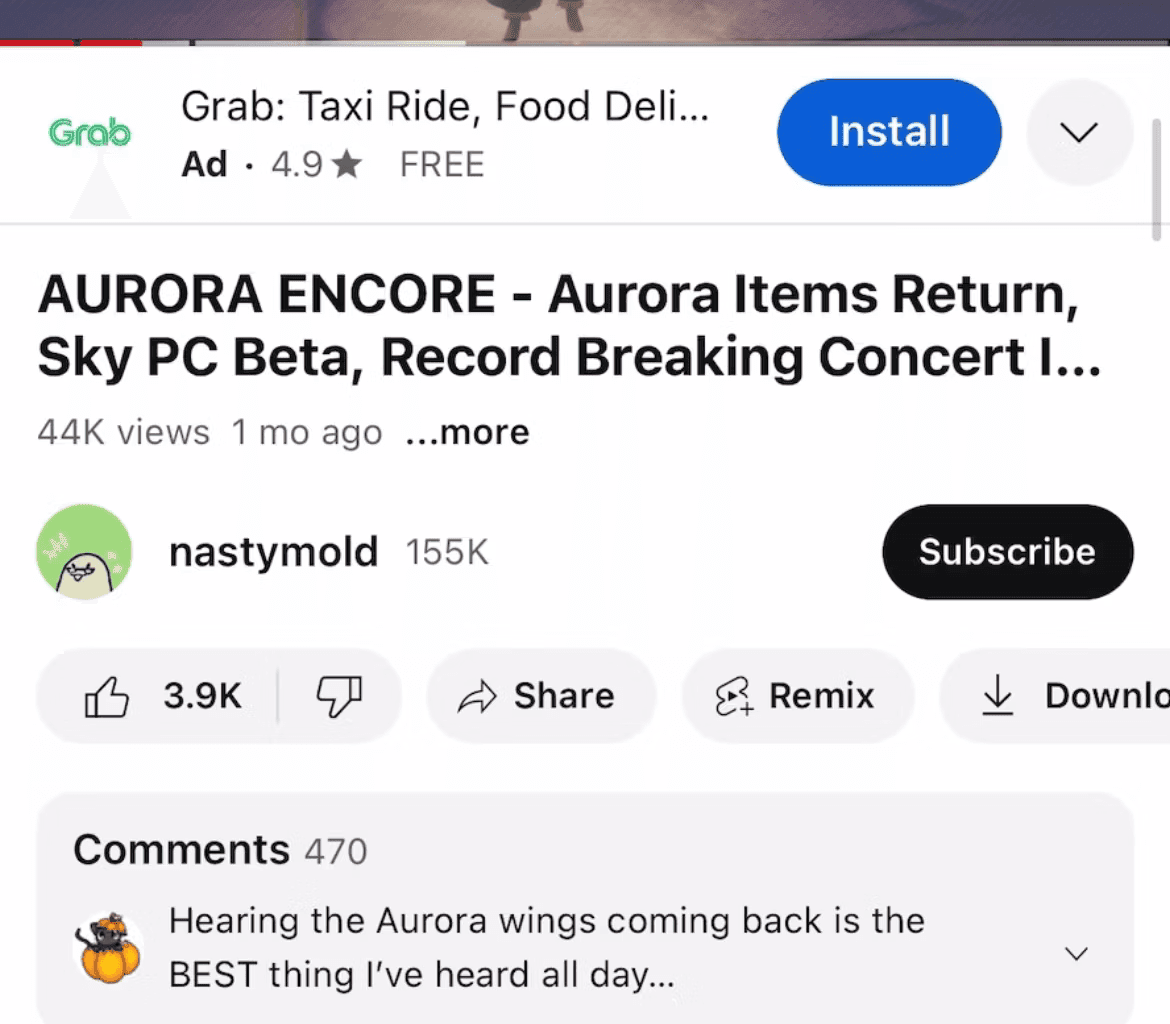Open nastymold channel avatar
This screenshot has width=1170, height=1024.
pos(84,552)
